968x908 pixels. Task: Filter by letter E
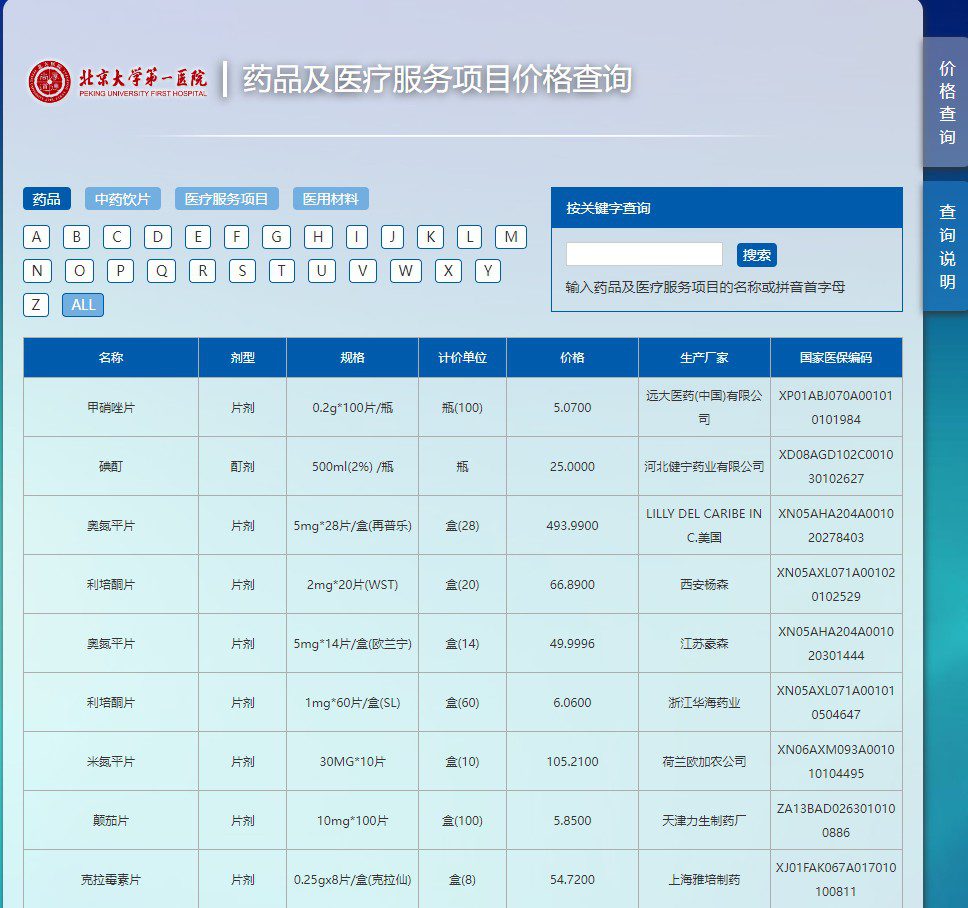point(198,237)
